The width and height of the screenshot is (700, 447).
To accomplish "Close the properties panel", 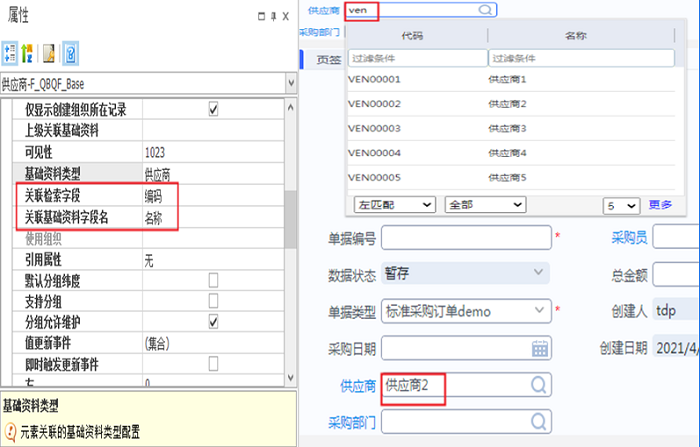I will pos(286,17).
